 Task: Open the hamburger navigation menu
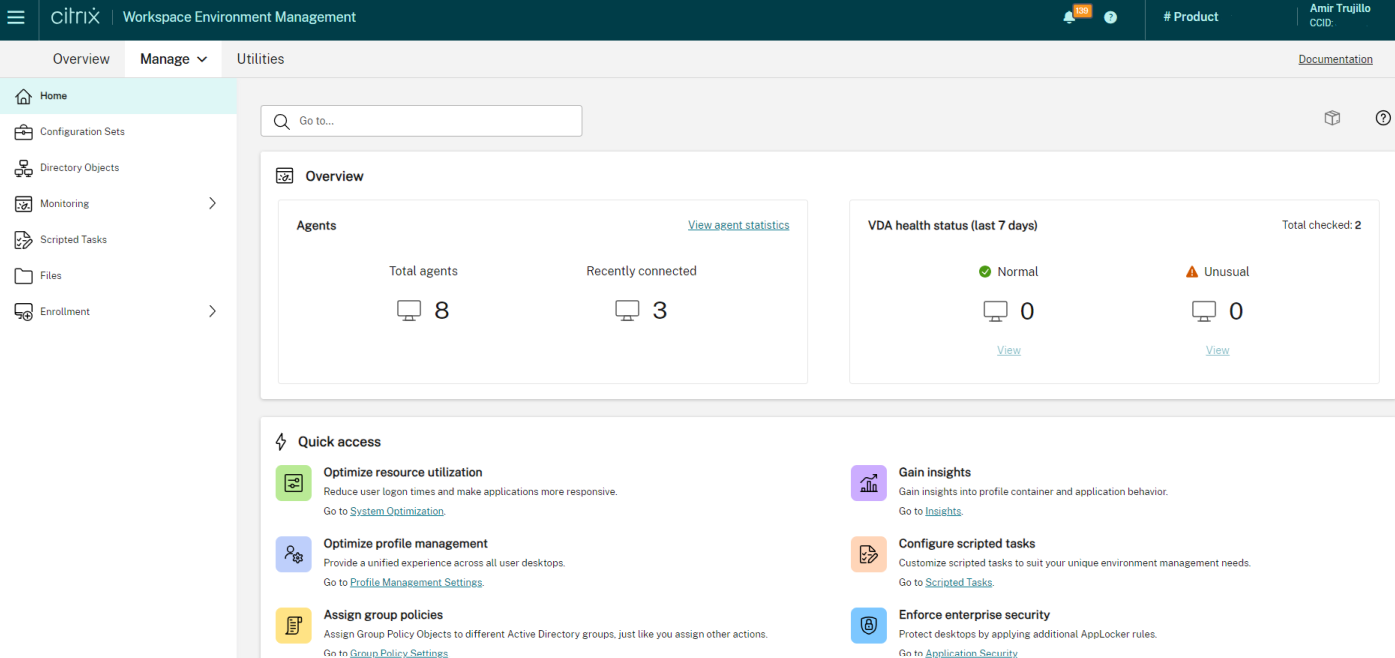[x=16, y=17]
